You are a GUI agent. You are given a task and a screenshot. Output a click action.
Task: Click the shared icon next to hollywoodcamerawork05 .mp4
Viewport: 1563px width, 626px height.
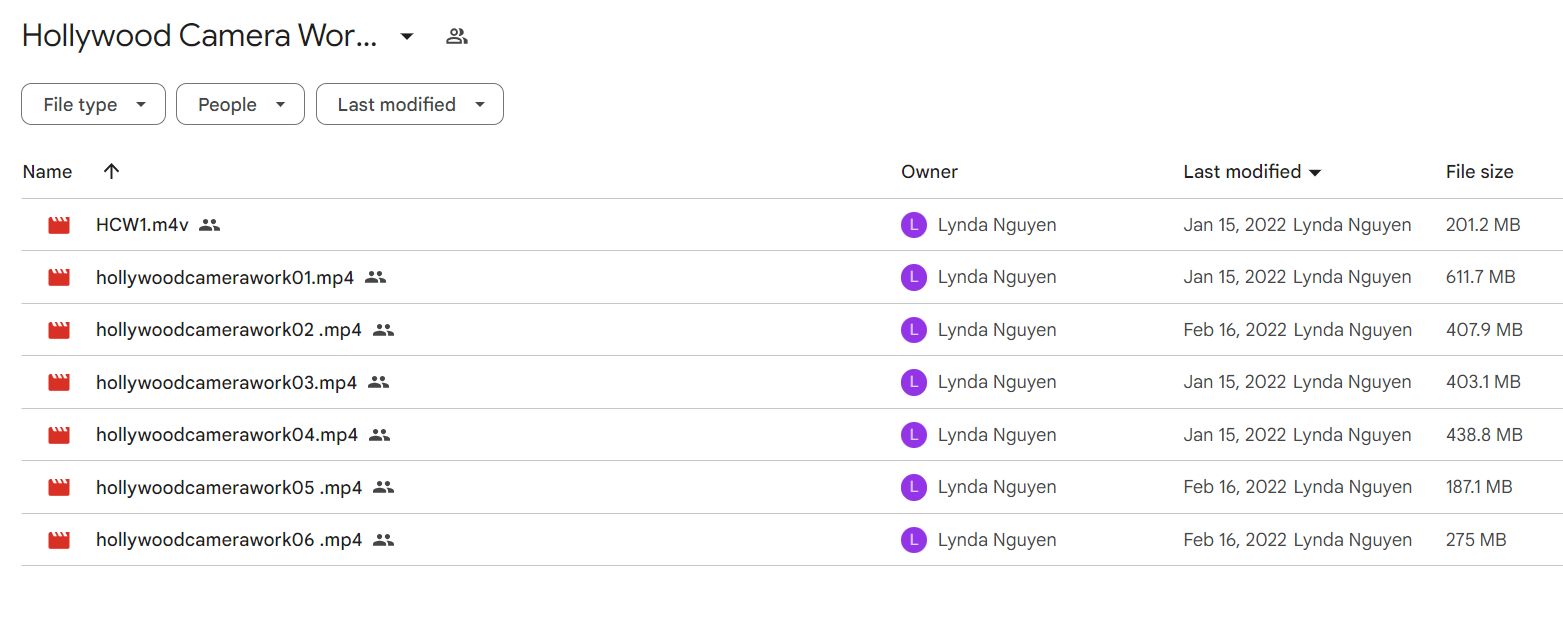coord(383,487)
